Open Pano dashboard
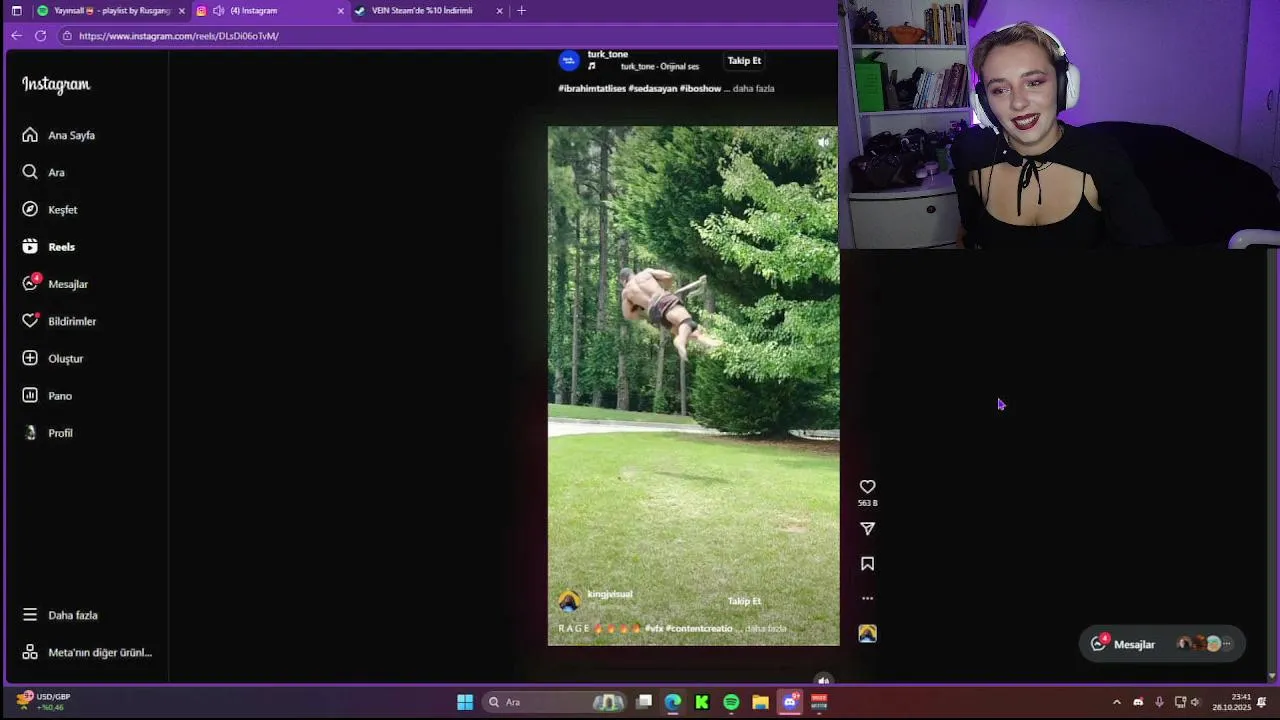1280x720 pixels. (47, 396)
